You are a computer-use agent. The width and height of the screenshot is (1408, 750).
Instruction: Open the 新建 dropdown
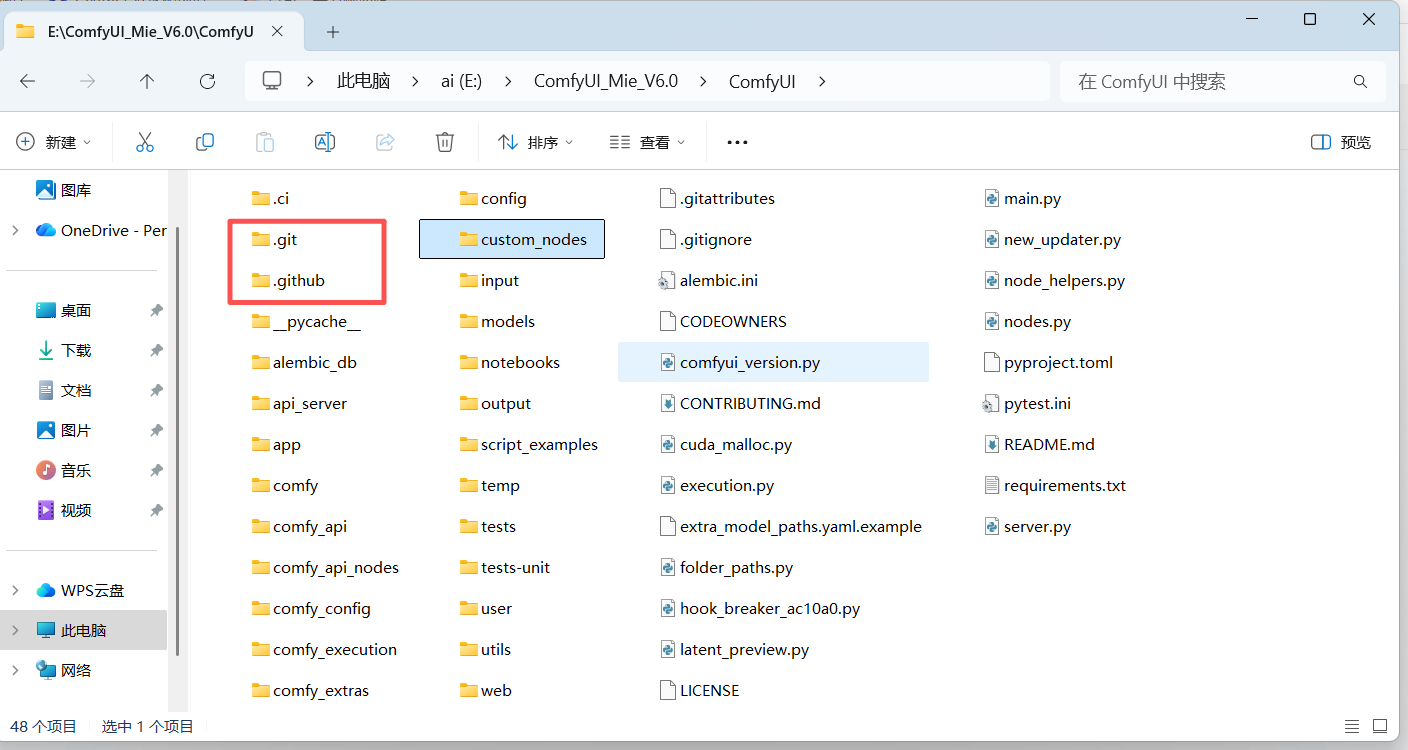pyautogui.click(x=54, y=142)
